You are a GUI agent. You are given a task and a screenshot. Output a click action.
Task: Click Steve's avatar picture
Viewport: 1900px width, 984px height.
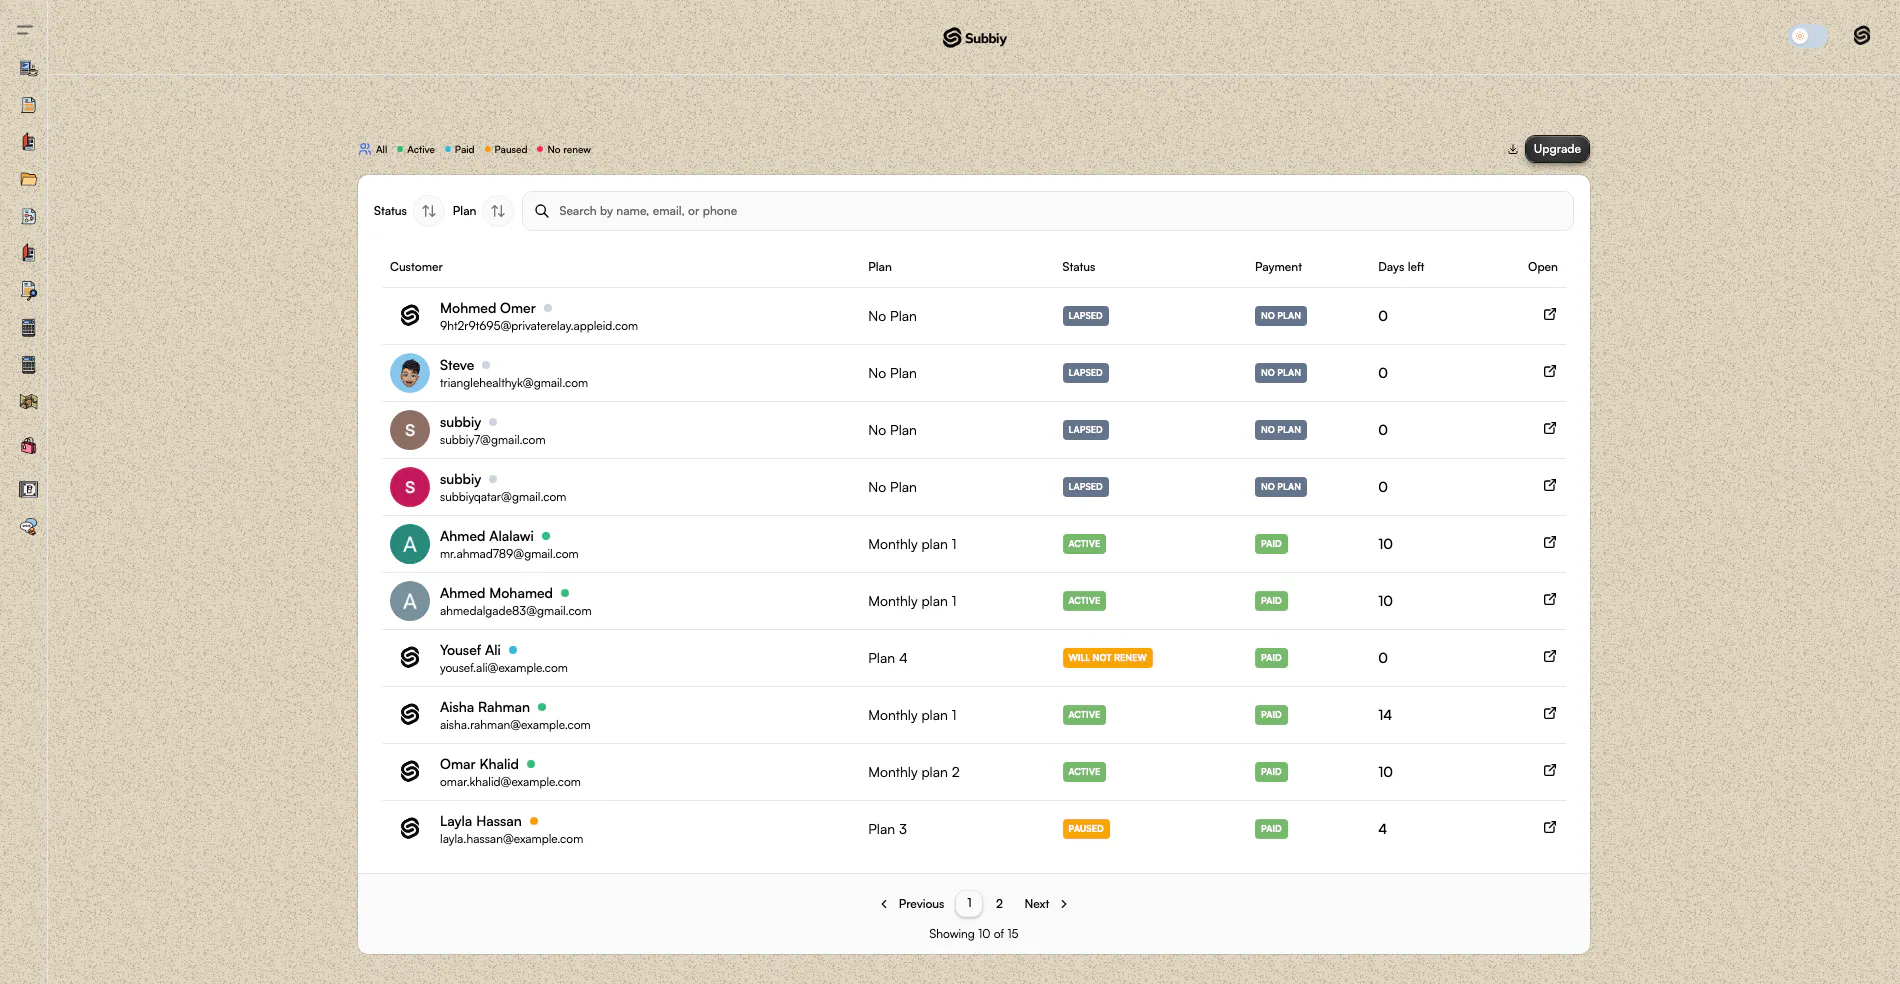pyautogui.click(x=410, y=373)
